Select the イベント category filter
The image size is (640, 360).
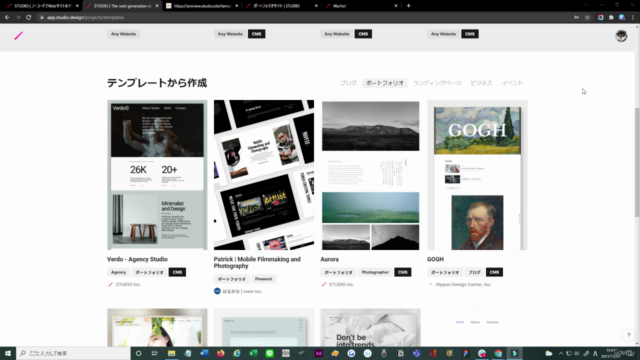pyautogui.click(x=512, y=83)
